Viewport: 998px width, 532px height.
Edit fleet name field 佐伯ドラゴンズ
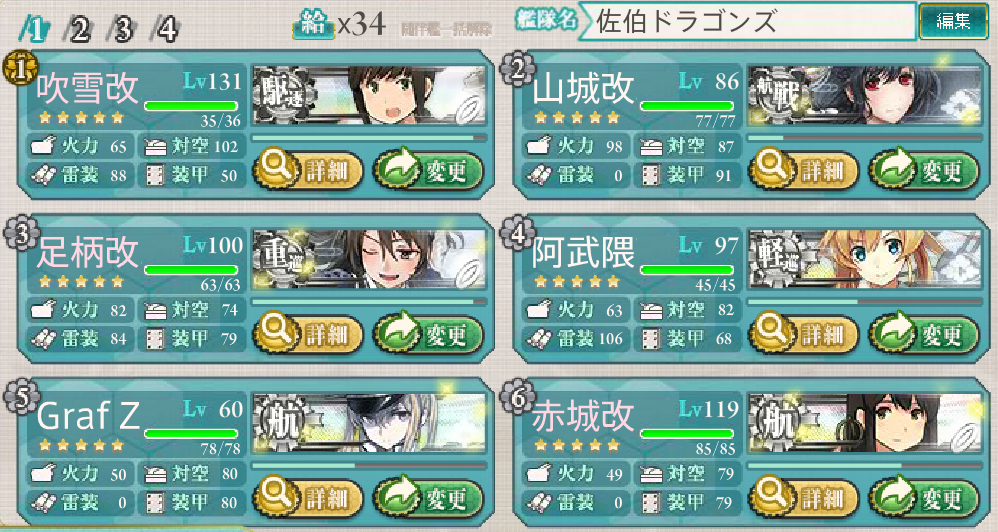pos(747,22)
